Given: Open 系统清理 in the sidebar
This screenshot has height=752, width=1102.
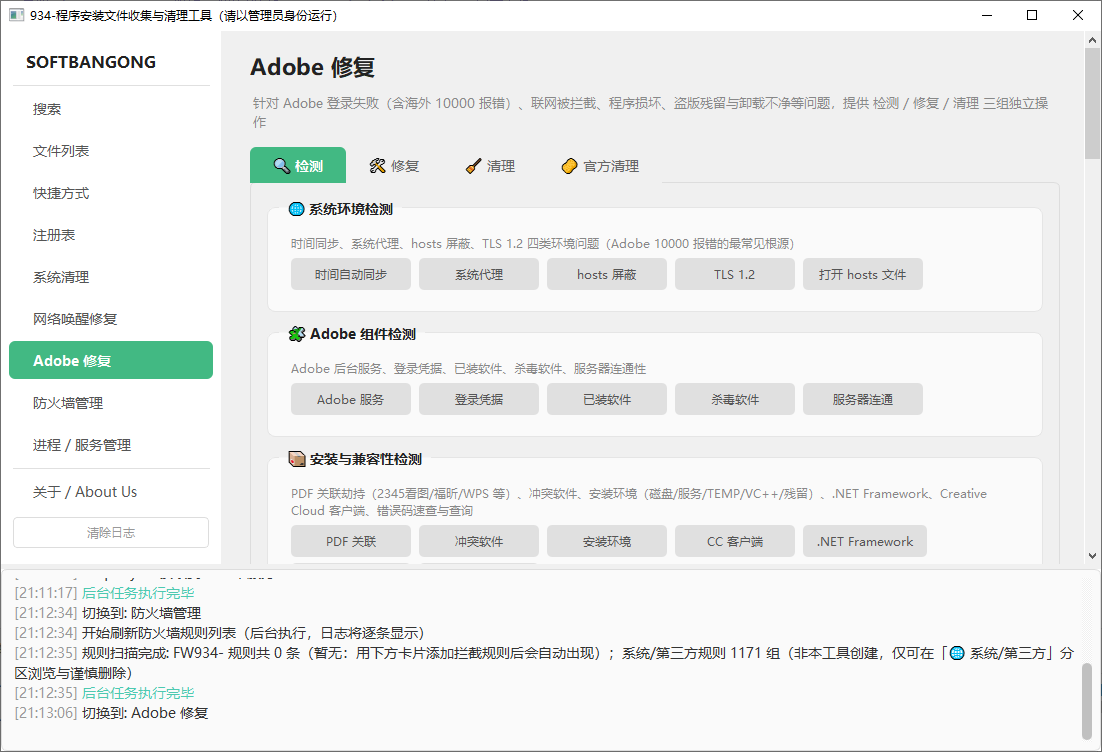Looking at the screenshot, I should (x=111, y=277).
